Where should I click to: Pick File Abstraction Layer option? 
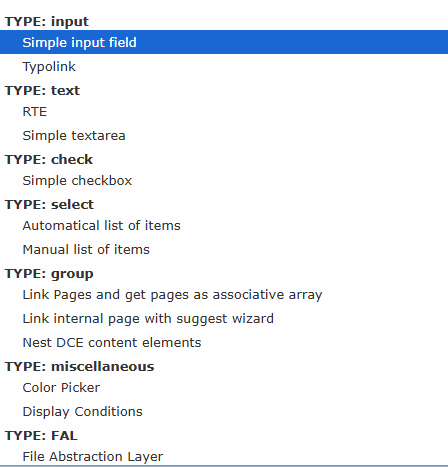click(x=224, y=456)
